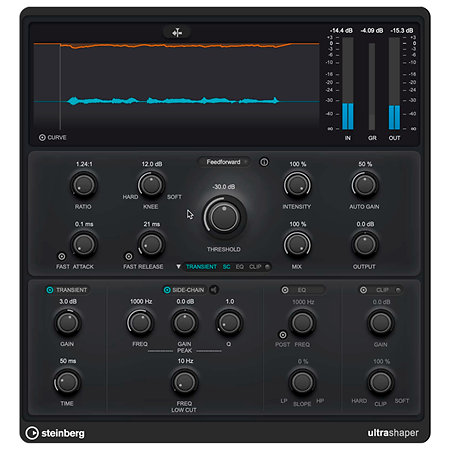Click the EQ FREQ knob

pyautogui.click(x=302, y=322)
